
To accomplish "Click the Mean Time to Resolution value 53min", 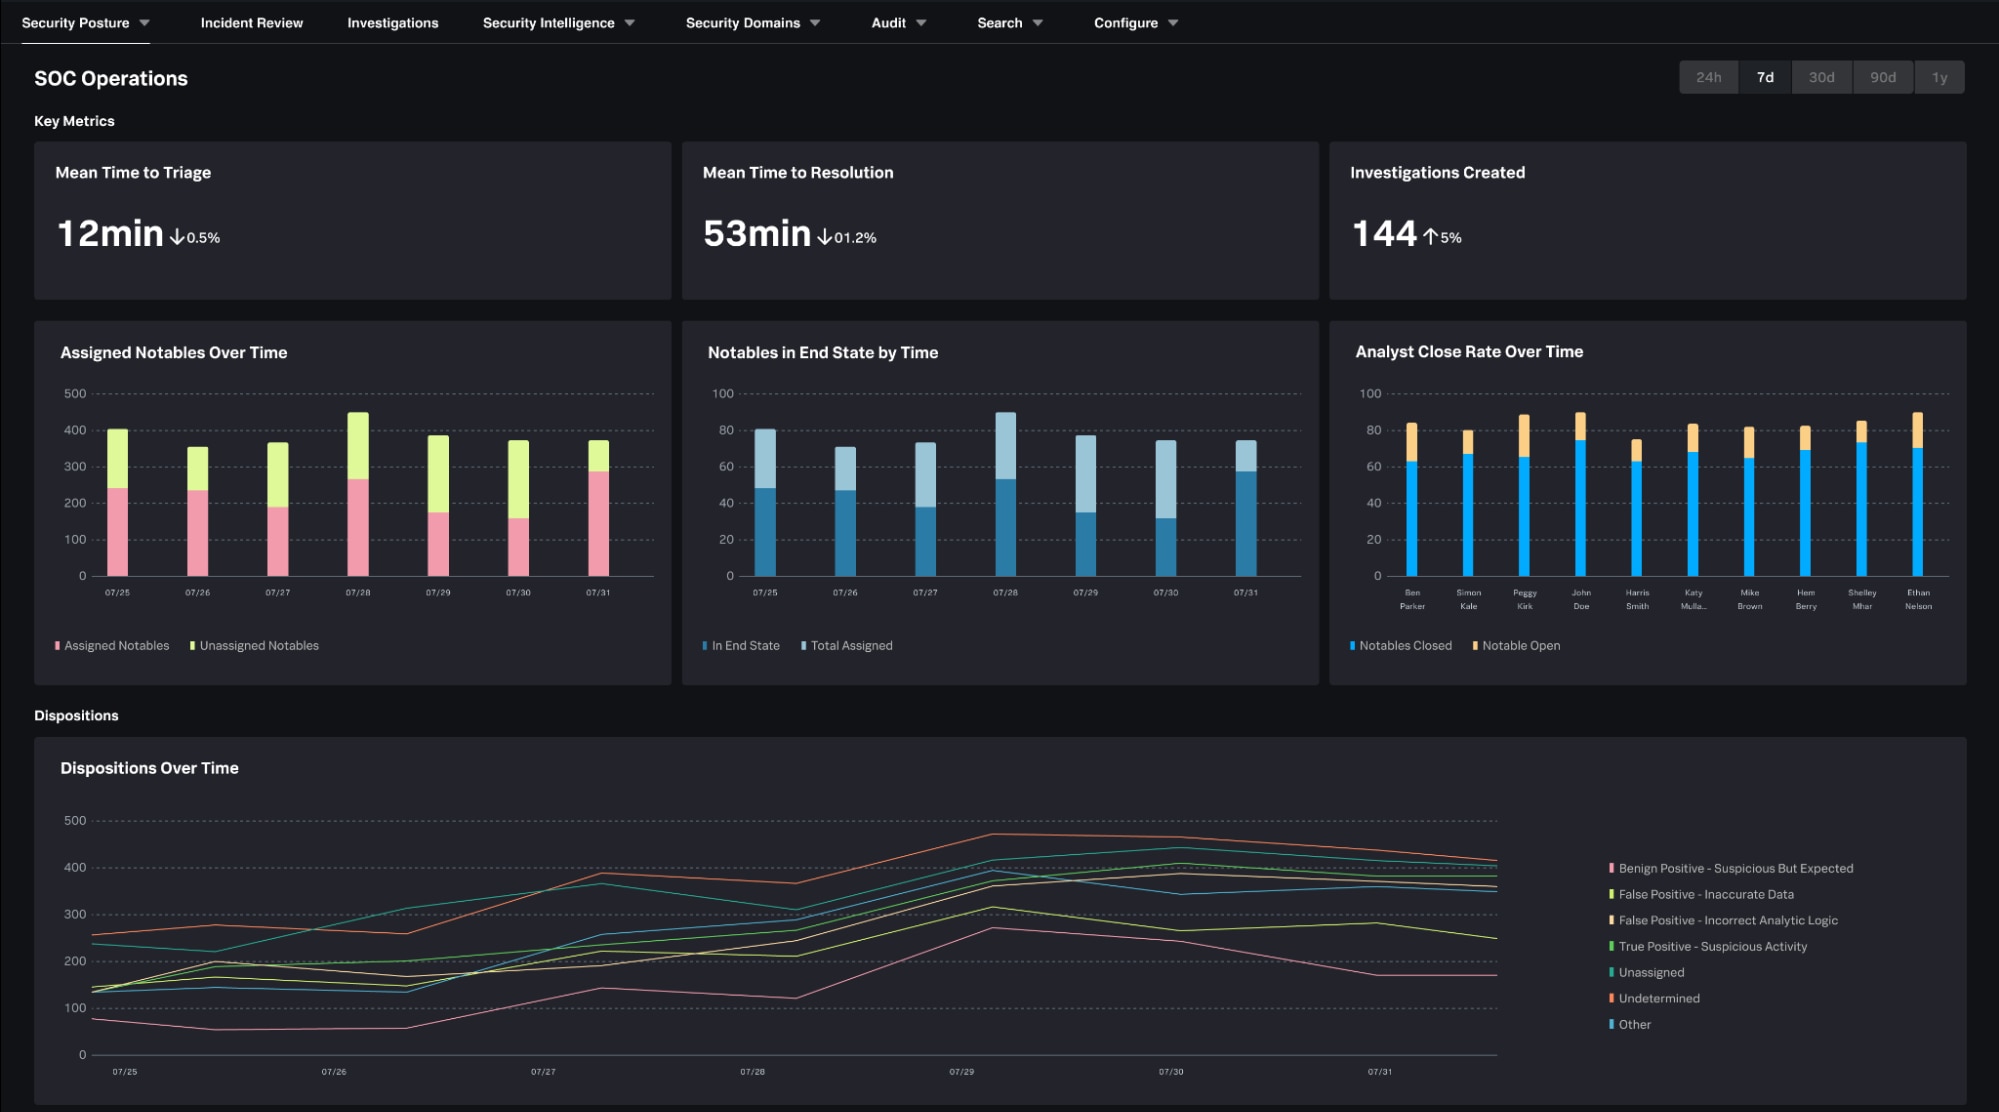I will point(757,233).
